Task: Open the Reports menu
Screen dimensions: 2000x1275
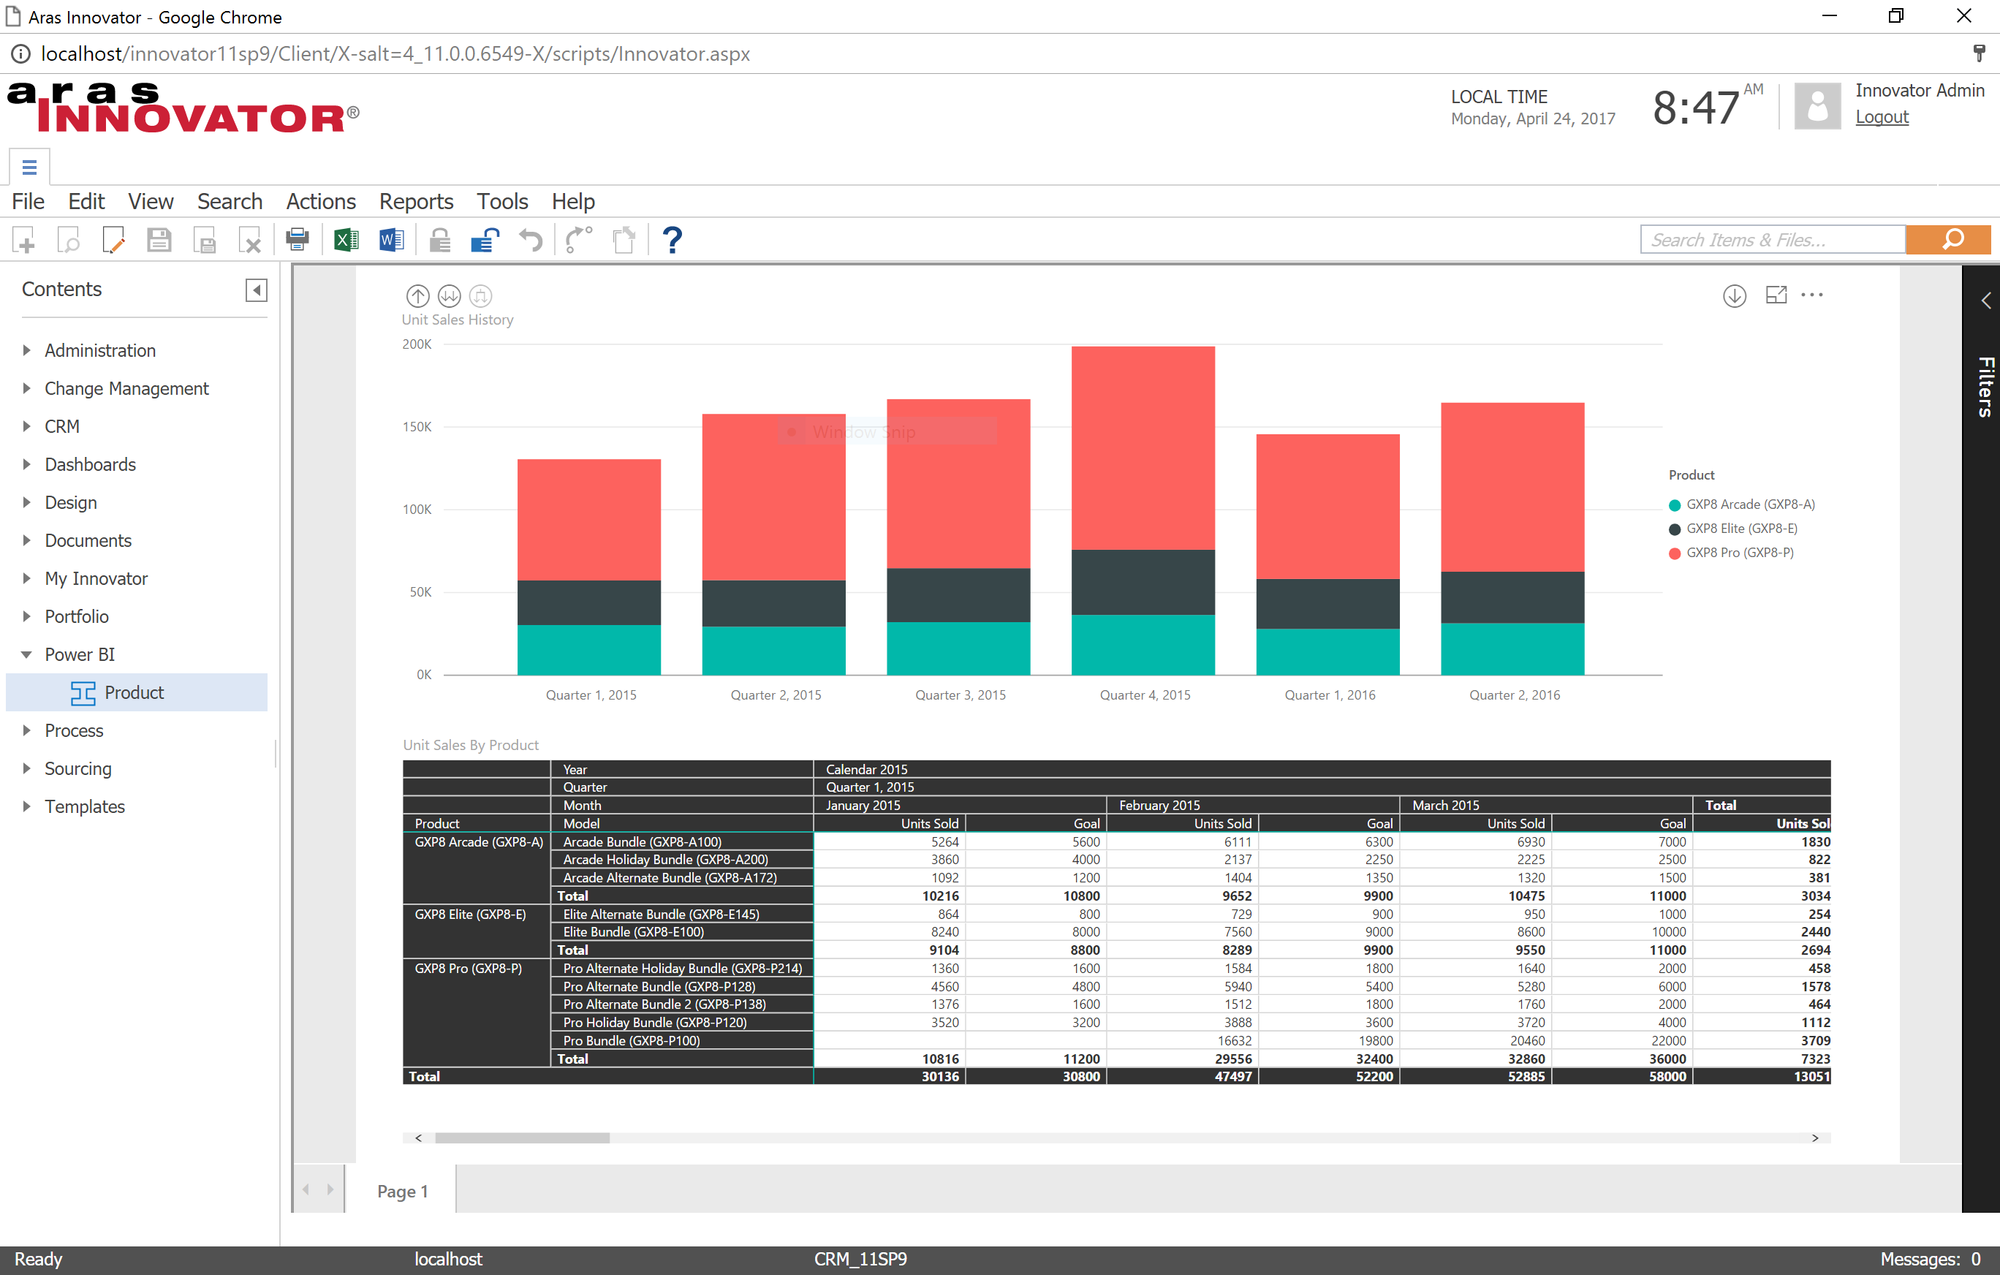Action: click(416, 202)
